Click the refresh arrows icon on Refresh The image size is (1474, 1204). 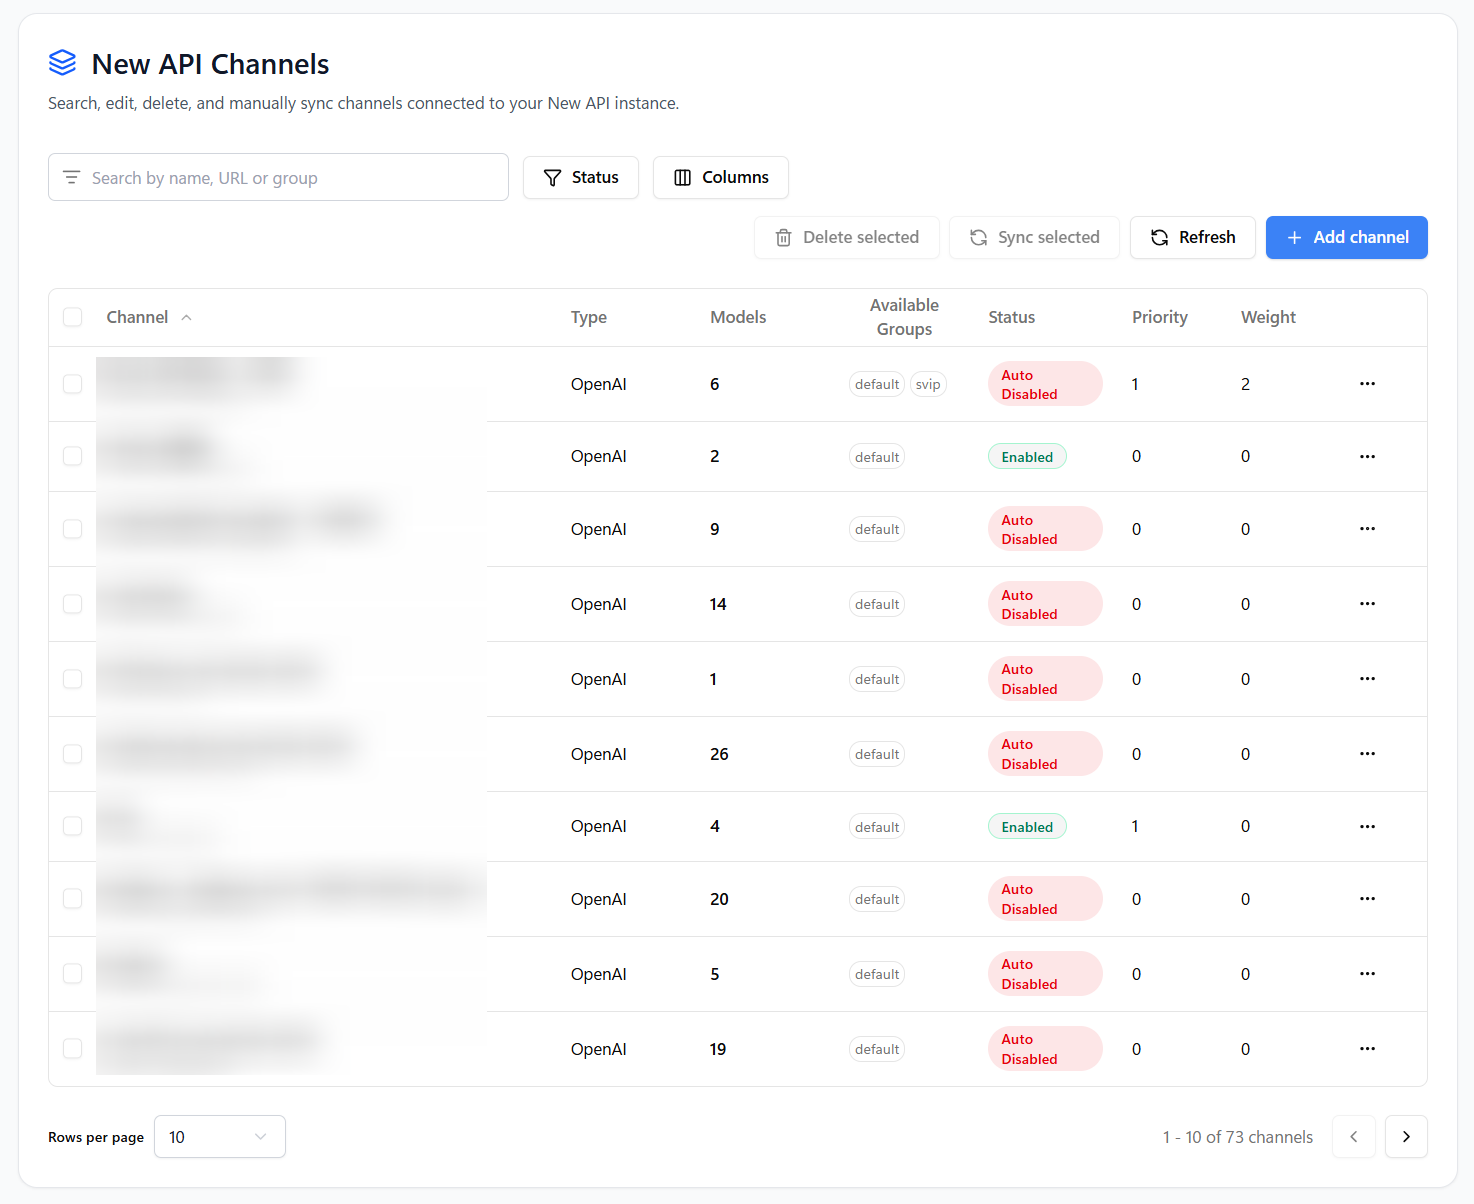[1159, 237]
